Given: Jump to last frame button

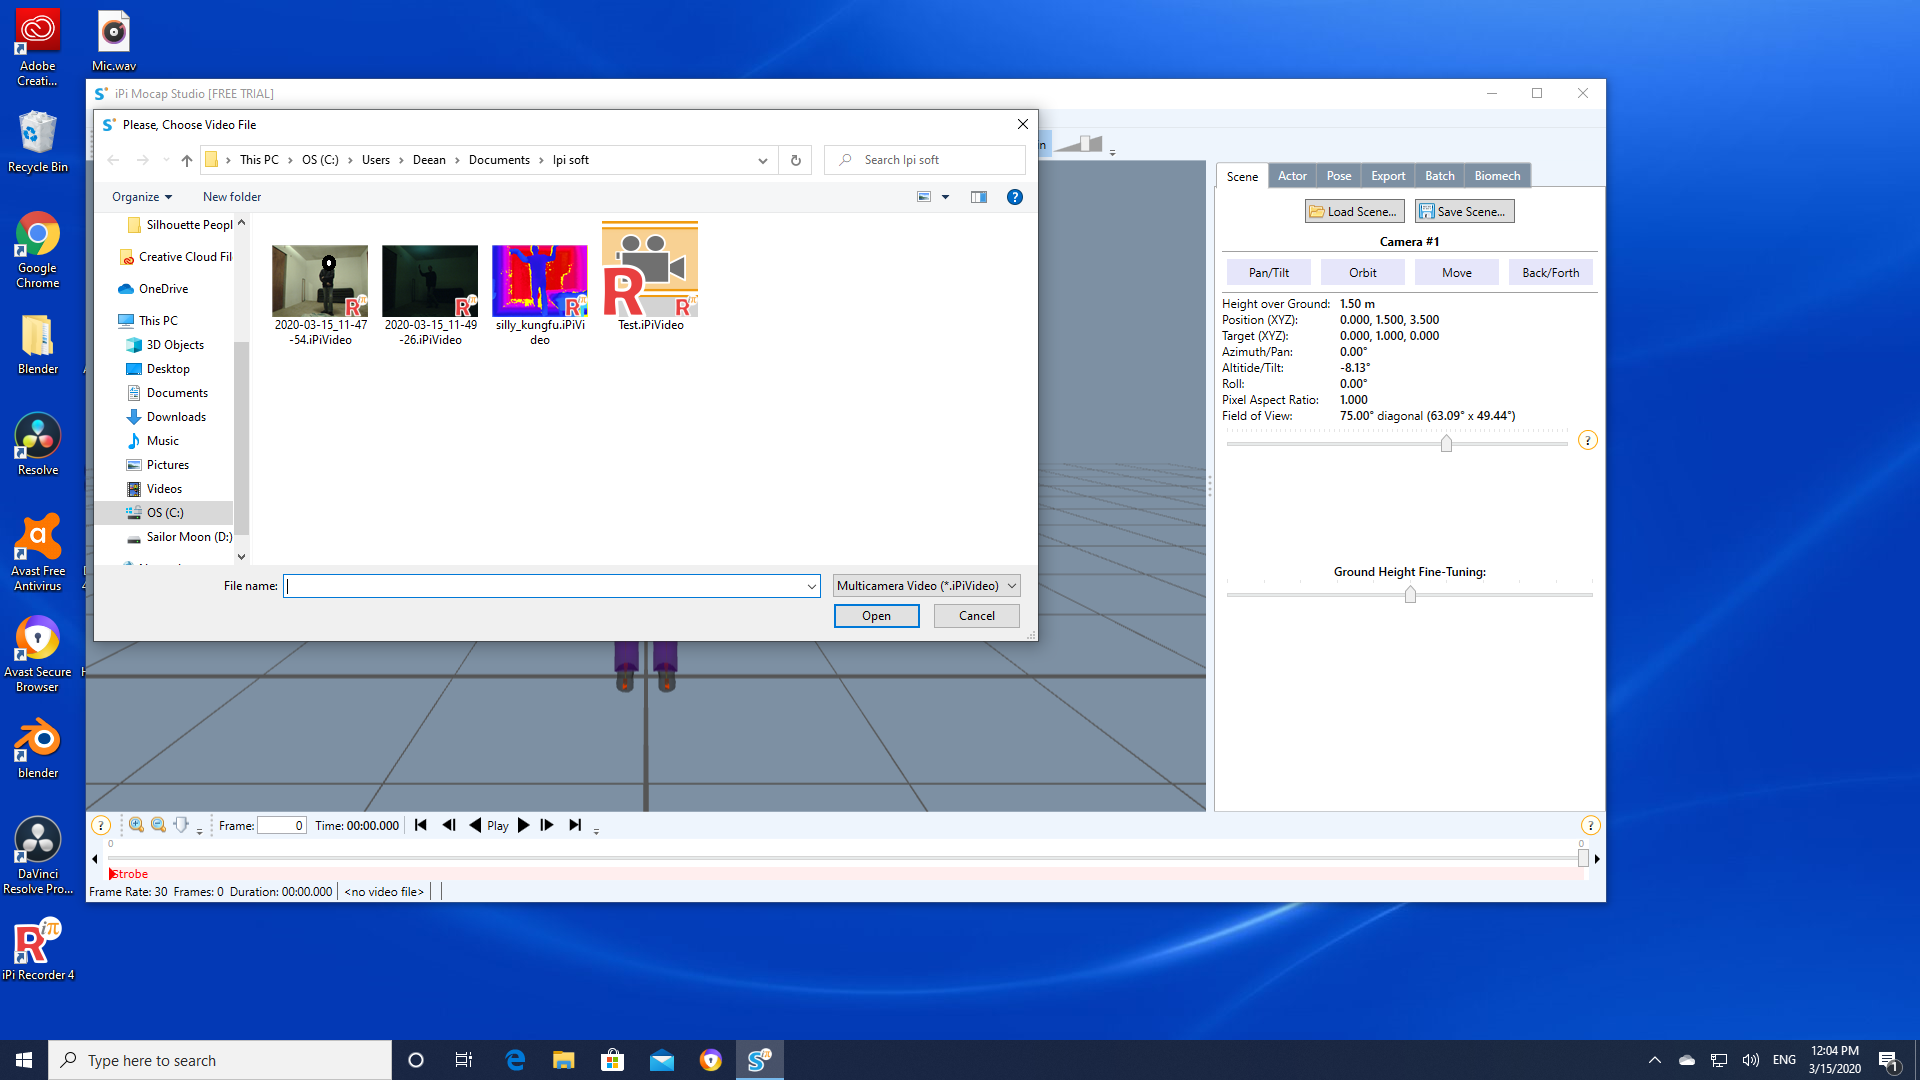Looking at the screenshot, I should coord(575,825).
